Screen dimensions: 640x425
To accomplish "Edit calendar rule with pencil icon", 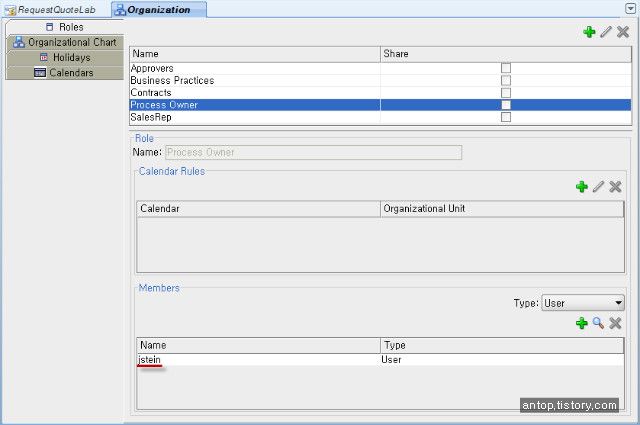I will pos(598,187).
